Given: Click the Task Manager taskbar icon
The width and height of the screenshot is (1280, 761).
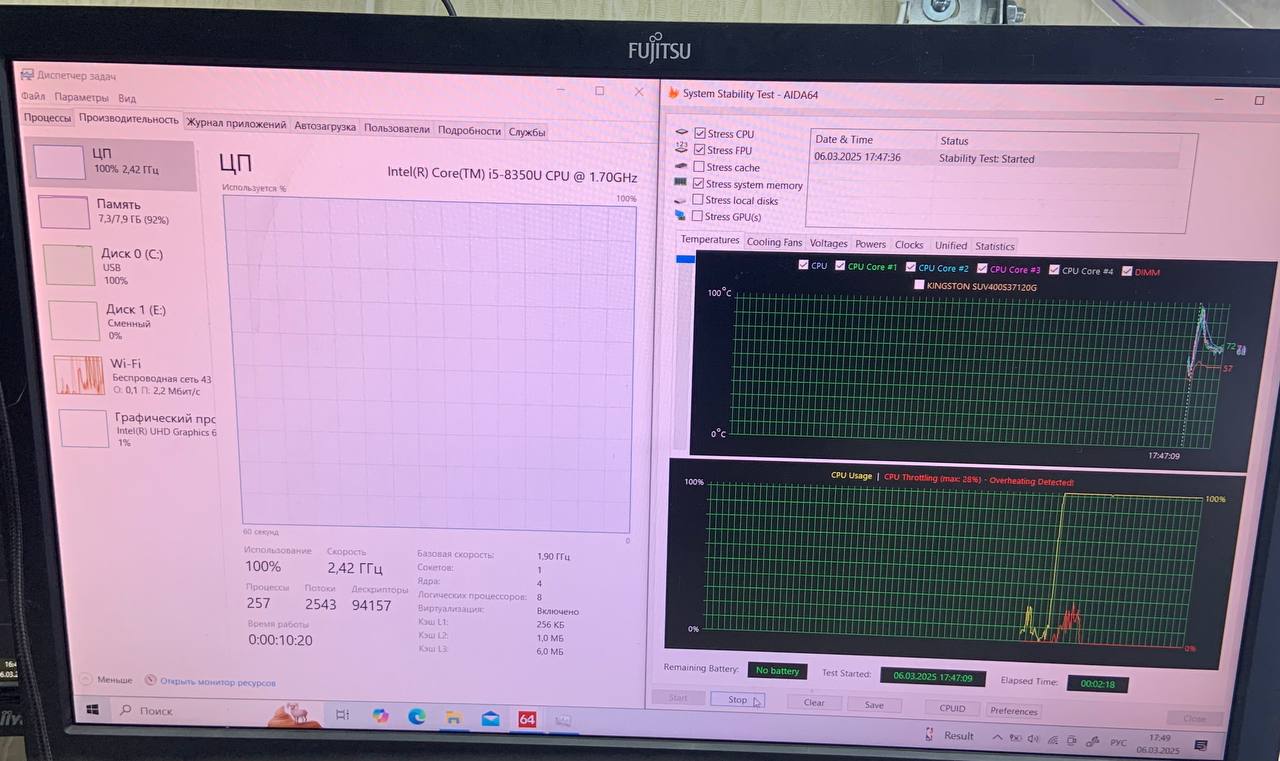Looking at the screenshot, I should 563,720.
